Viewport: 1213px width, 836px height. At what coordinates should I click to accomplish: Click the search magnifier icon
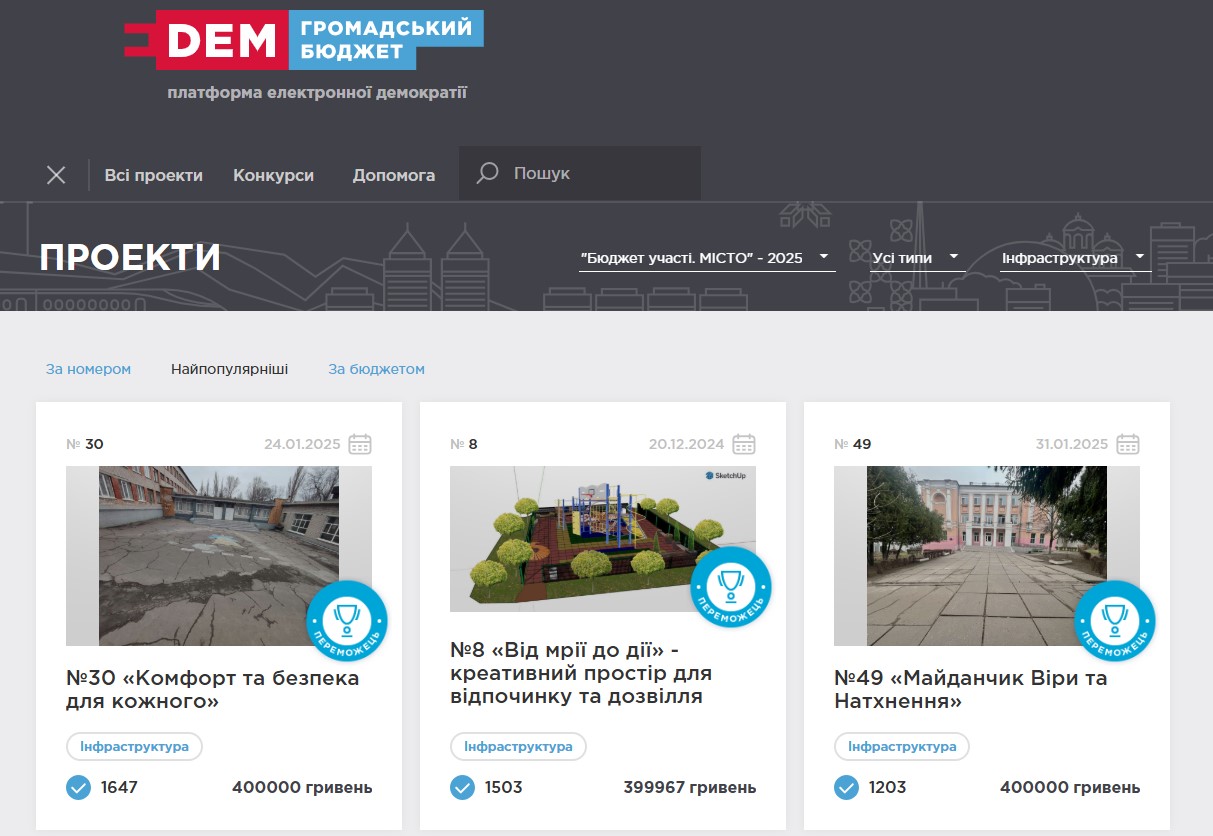tap(487, 174)
